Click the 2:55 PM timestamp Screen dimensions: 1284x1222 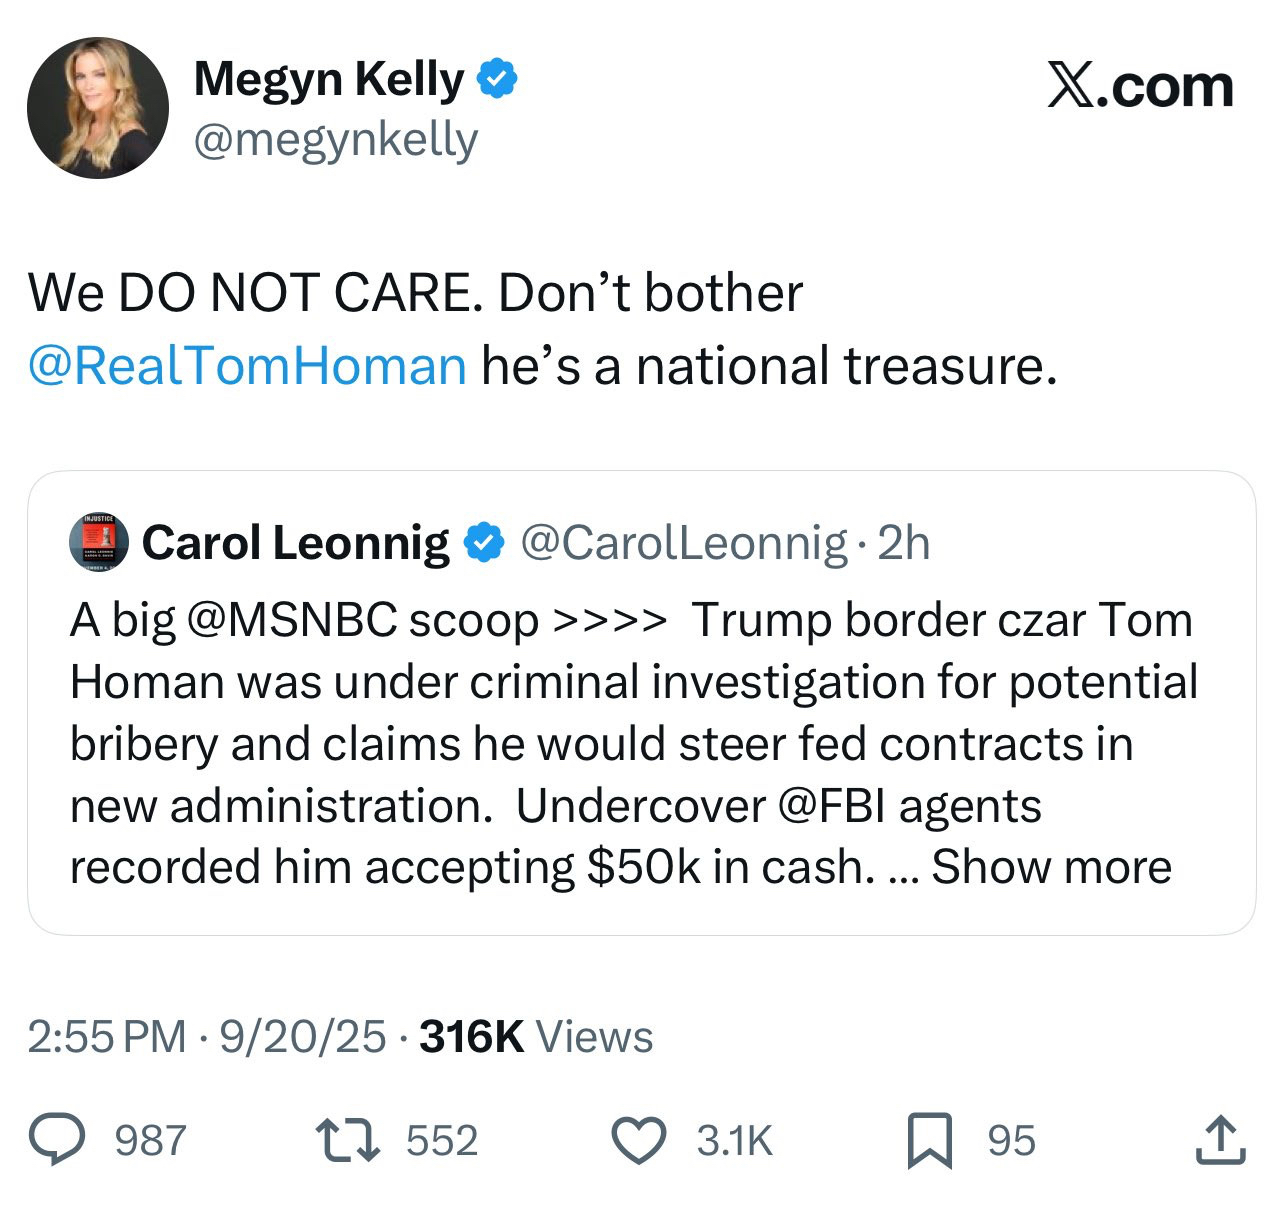[106, 1037]
